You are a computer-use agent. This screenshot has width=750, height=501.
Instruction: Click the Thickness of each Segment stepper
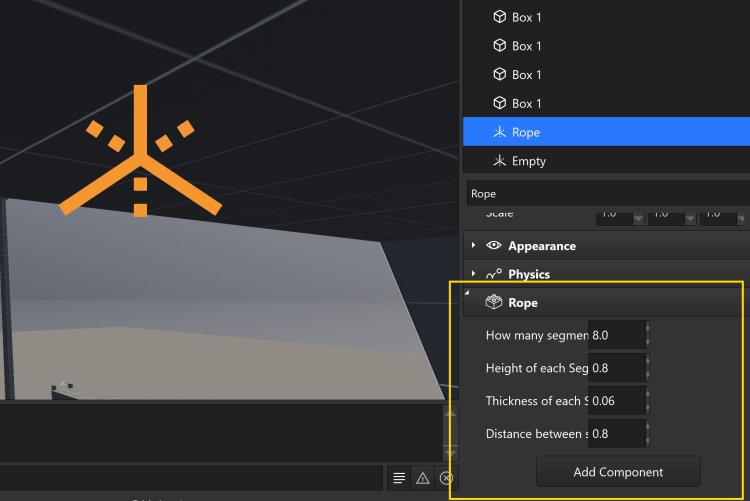[x=648, y=401]
